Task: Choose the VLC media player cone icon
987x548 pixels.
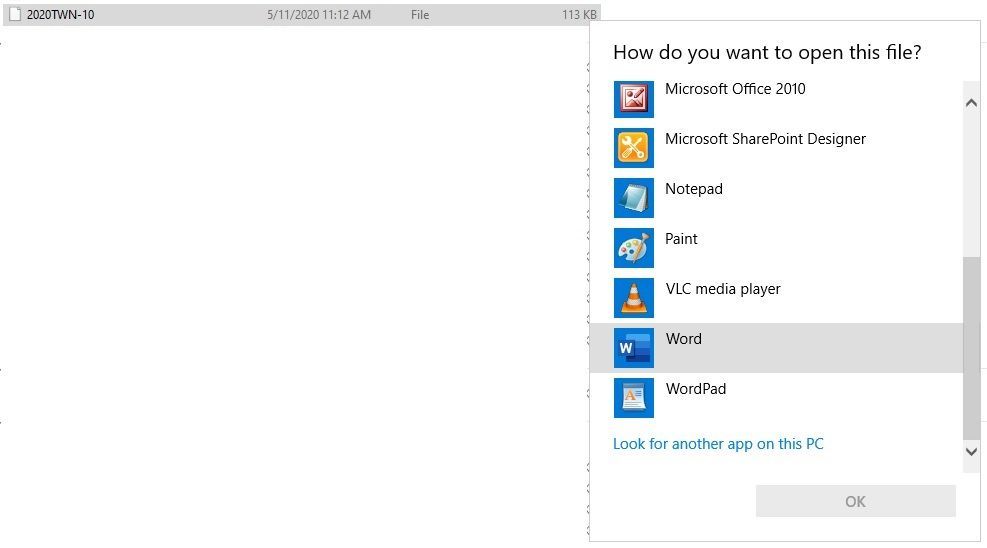Action: [633, 298]
